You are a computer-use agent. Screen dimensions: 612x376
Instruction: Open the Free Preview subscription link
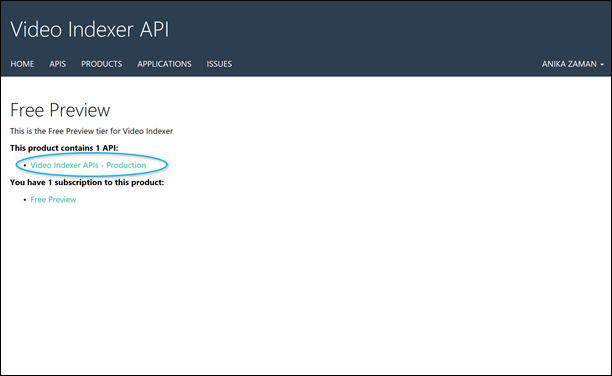53,200
